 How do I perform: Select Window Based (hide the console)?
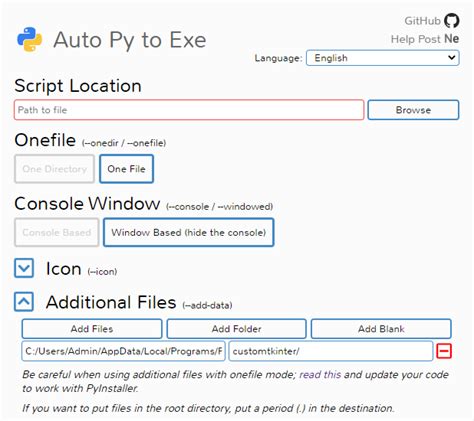tap(189, 232)
